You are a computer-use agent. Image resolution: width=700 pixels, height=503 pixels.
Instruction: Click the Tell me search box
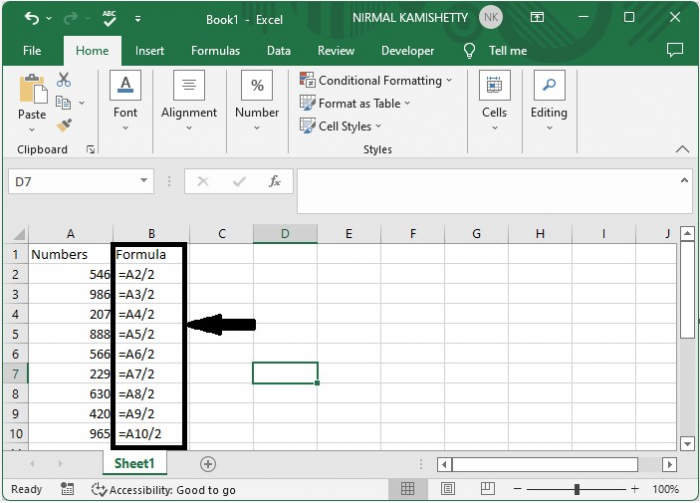click(508, 51)
